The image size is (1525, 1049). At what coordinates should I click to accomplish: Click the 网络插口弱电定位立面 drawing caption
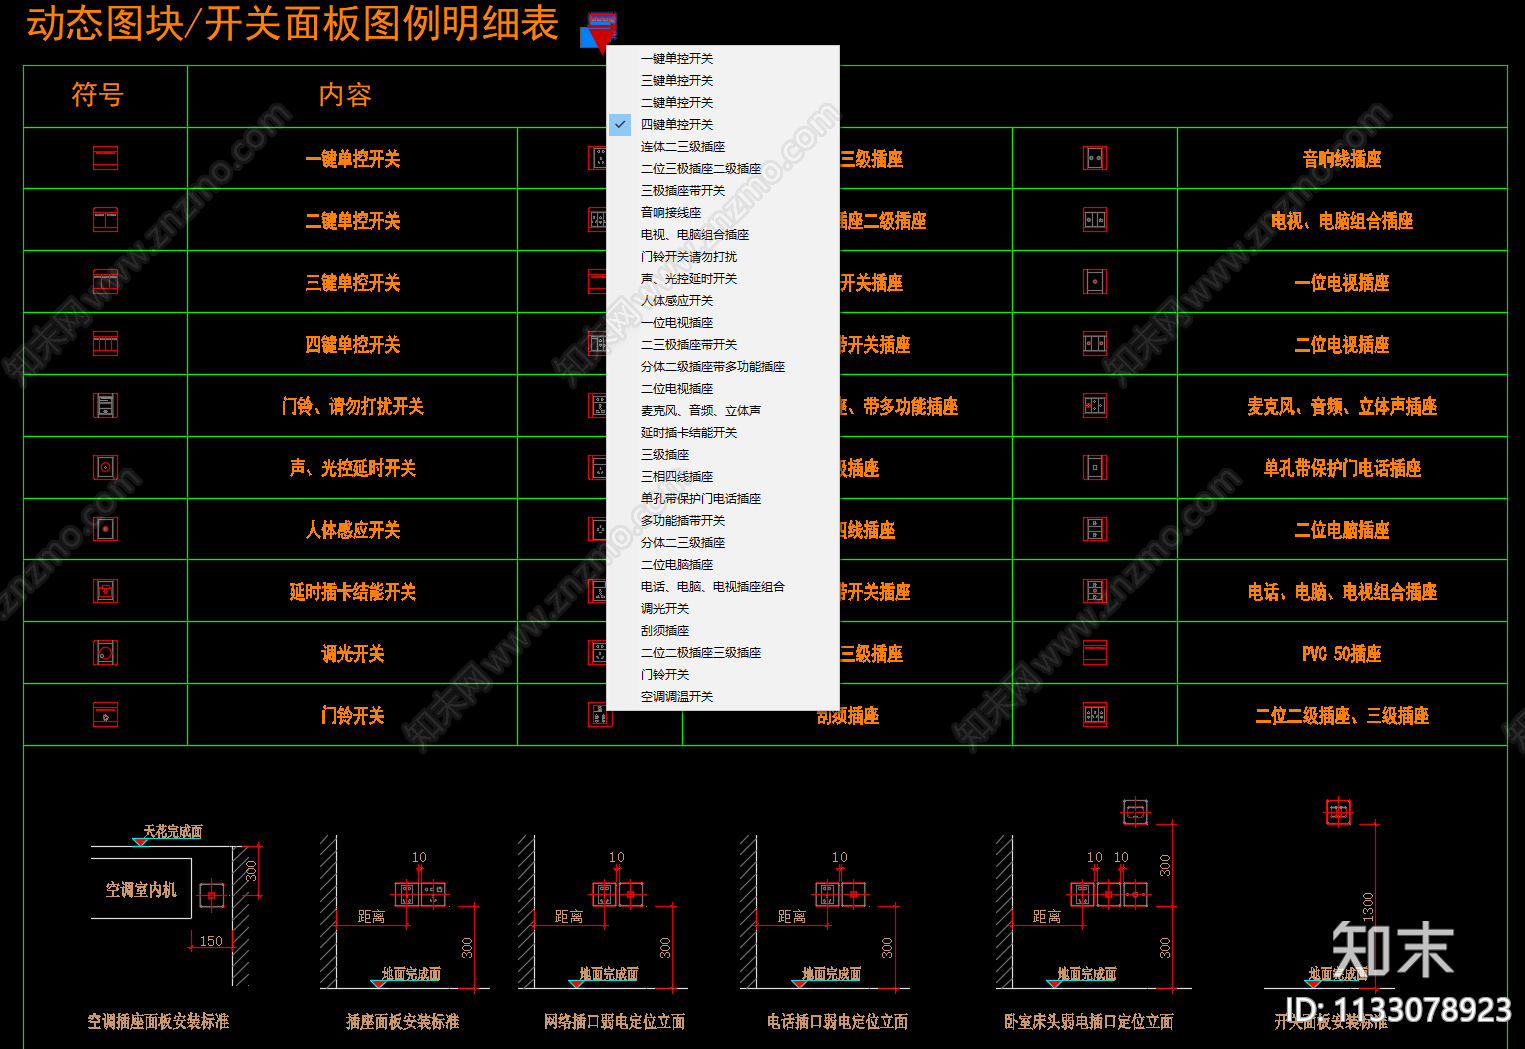tap(614, 1022)
